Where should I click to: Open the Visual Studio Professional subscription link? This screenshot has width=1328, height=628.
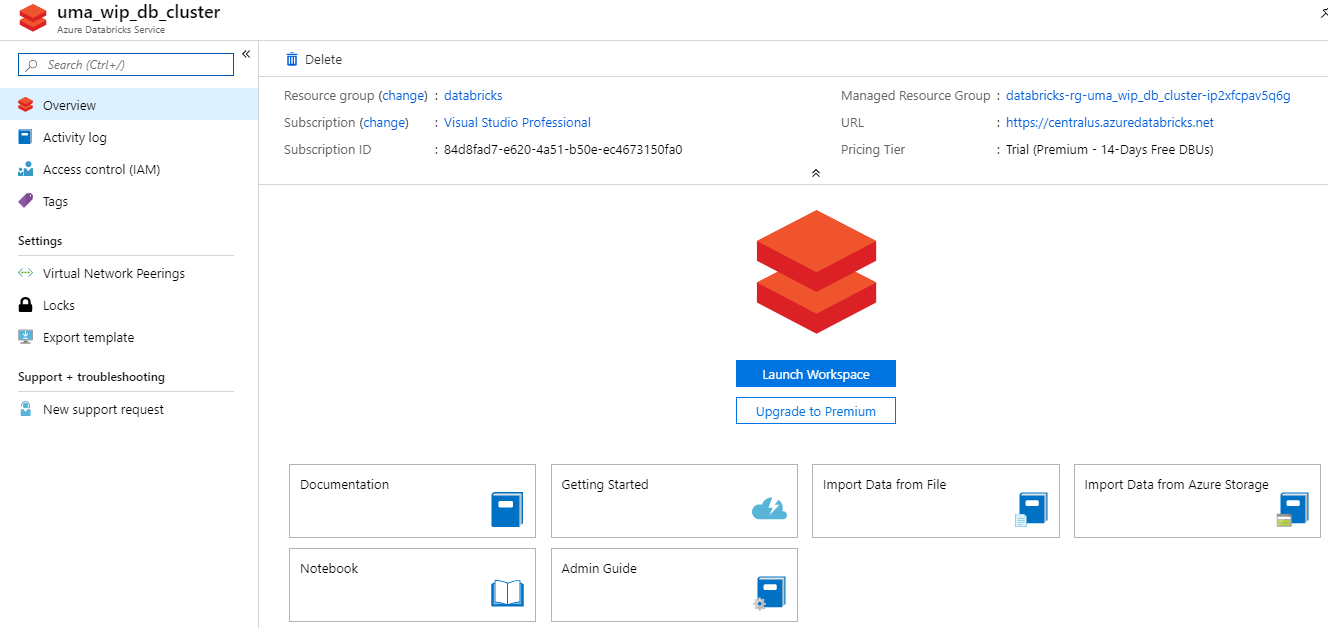pos(517,123)
